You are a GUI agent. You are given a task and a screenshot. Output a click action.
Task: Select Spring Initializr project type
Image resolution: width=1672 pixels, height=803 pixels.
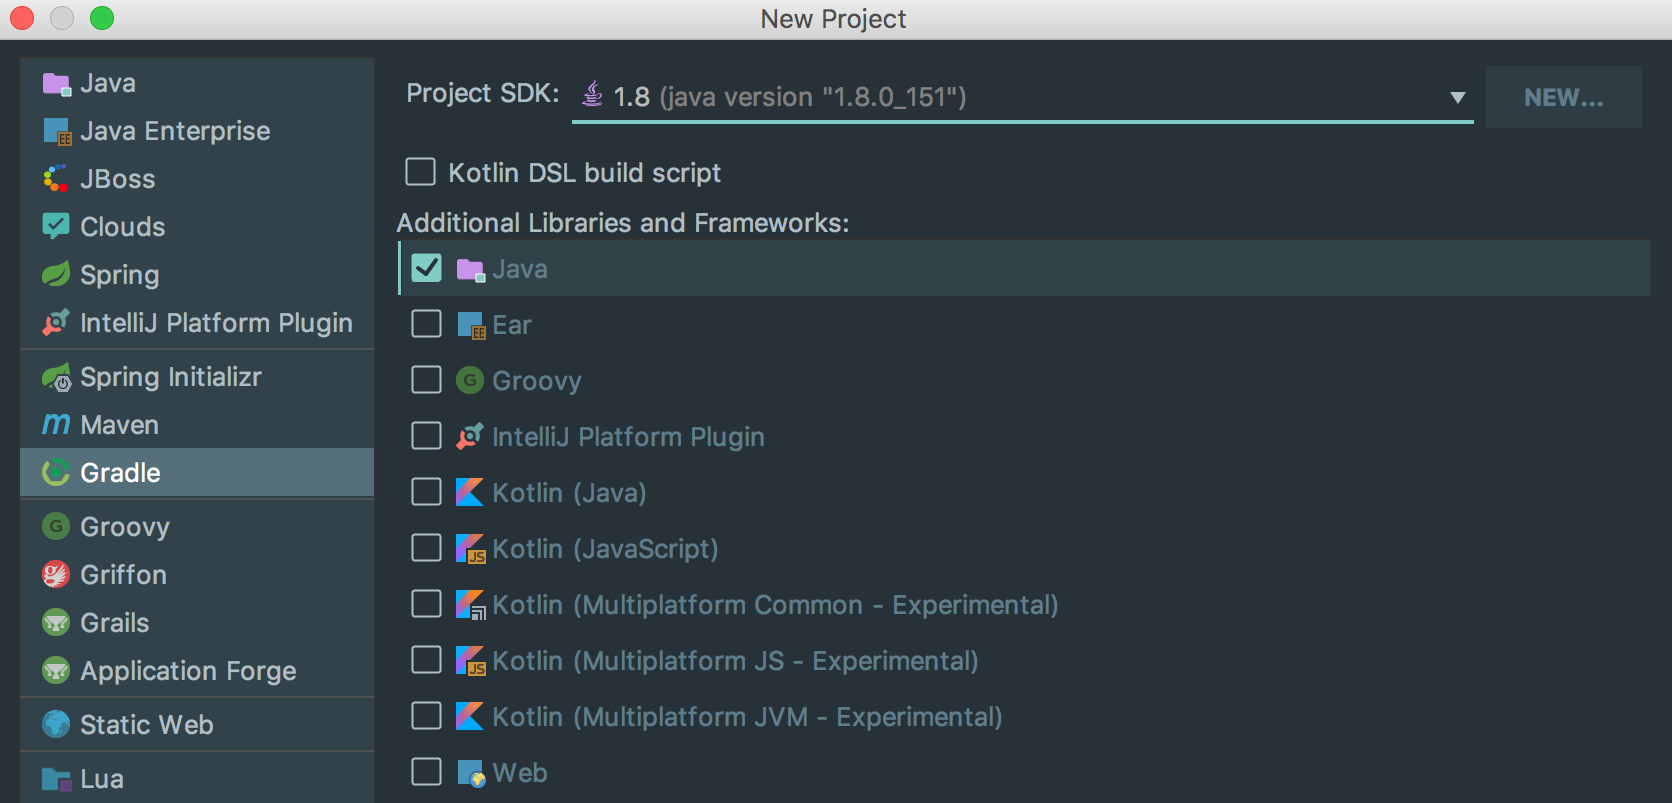tap(197, 377)
